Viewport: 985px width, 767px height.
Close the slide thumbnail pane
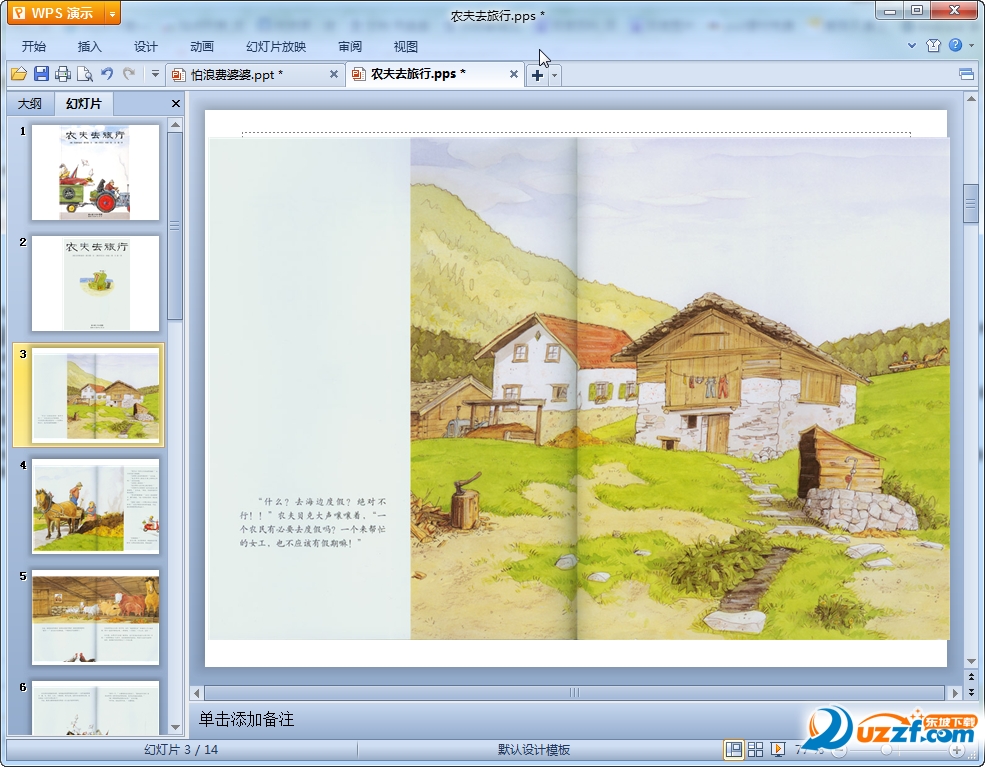click(176, 104)
